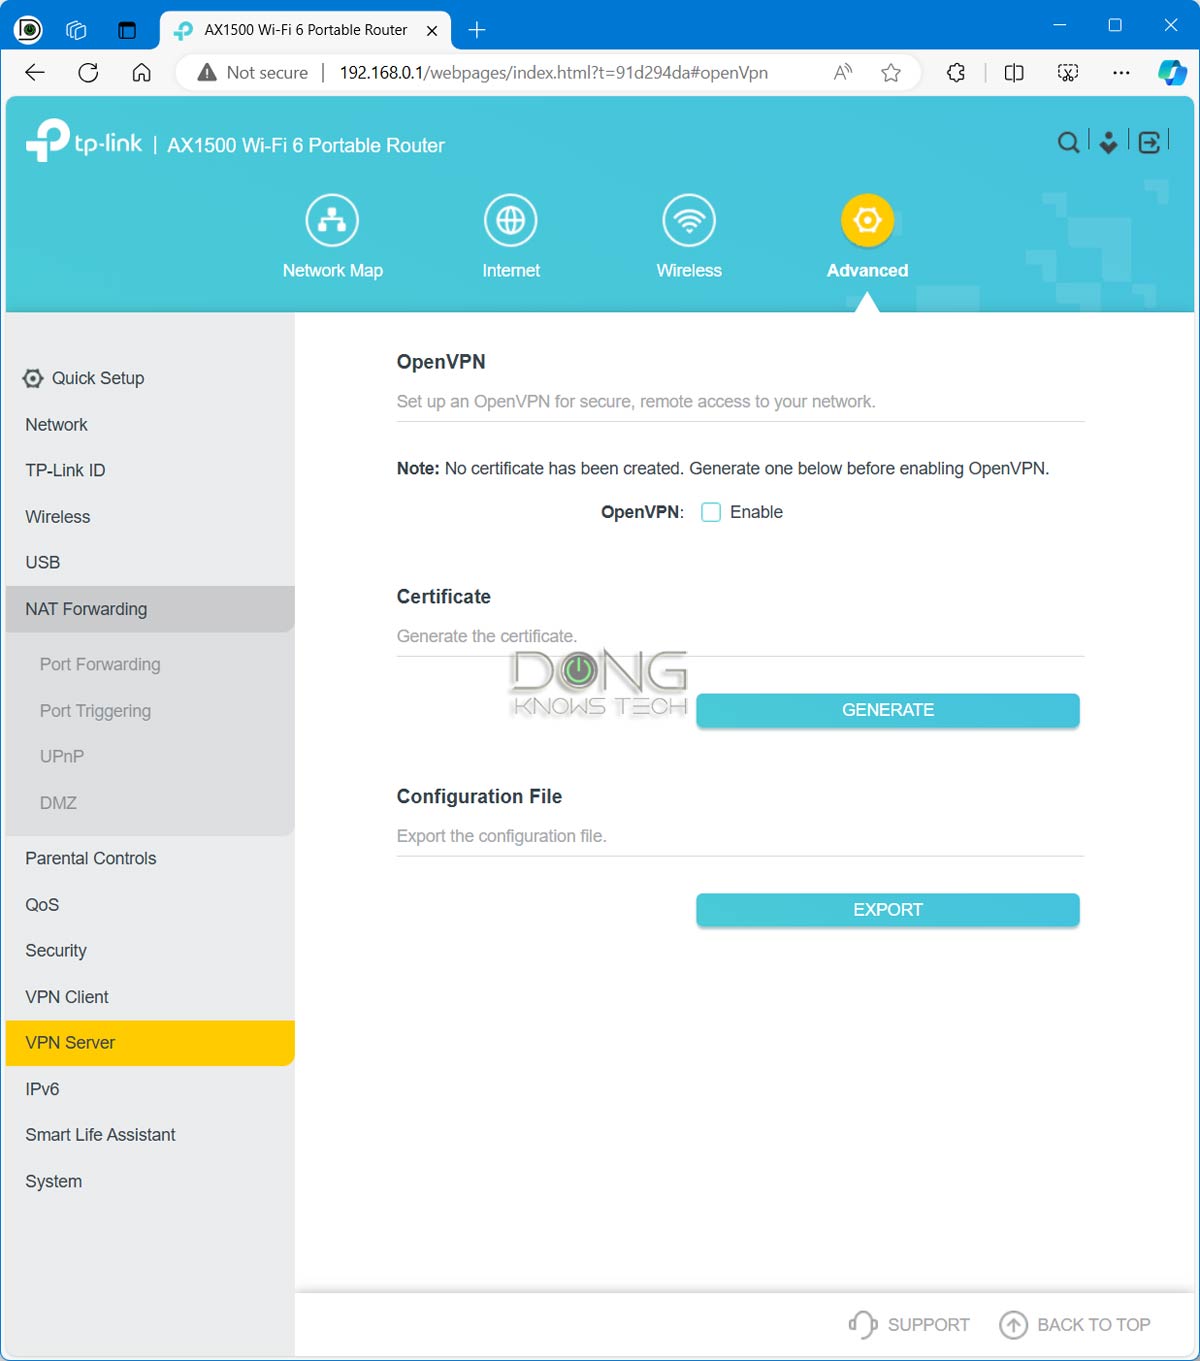This screenshot has width=1200, height=1361.
Task: Click the browser address bar URL
Action: pos(554,72)
